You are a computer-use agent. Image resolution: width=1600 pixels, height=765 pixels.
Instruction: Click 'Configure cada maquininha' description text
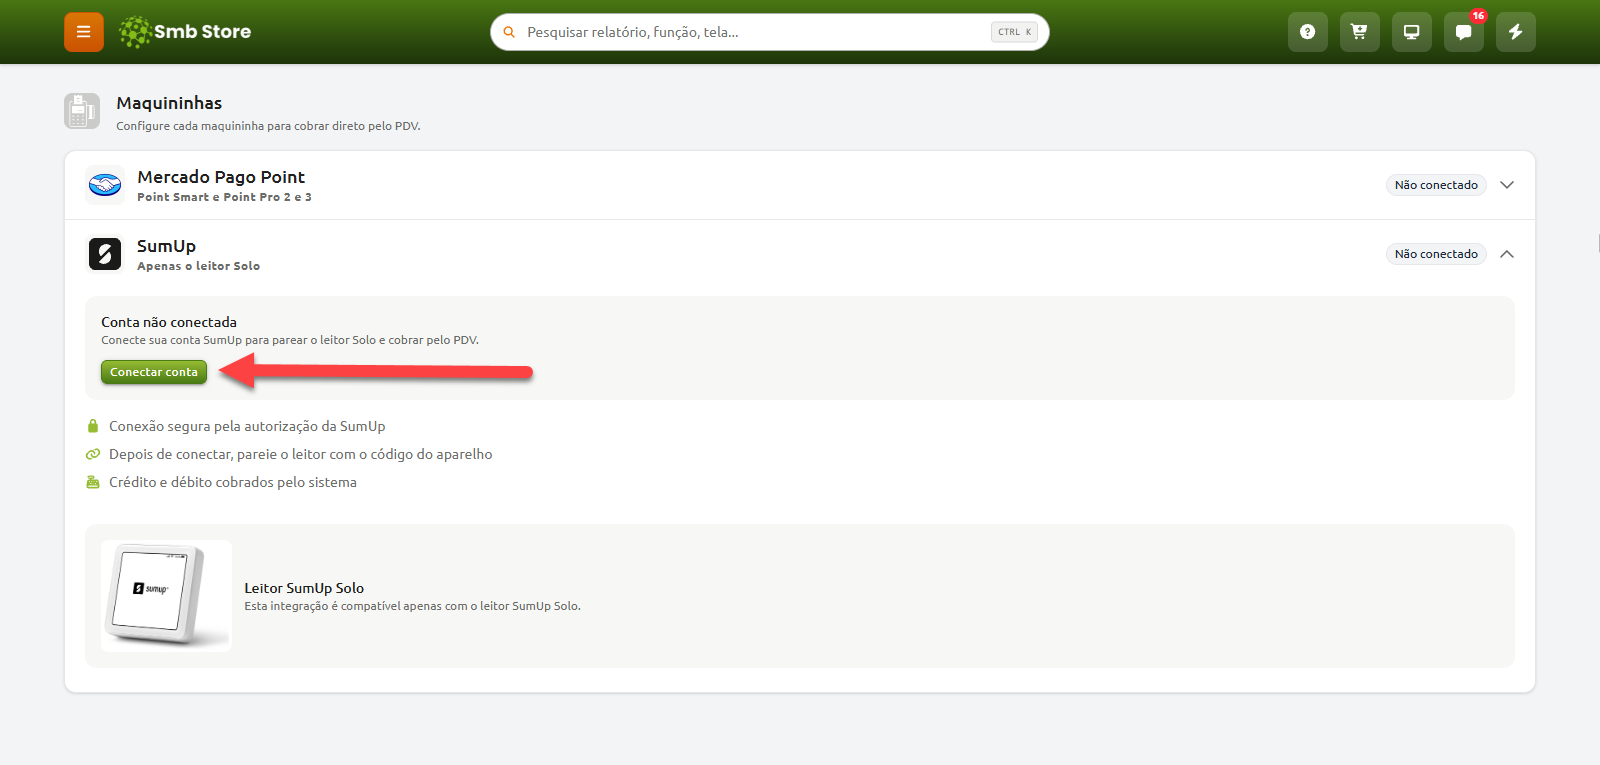click(268, 126)
